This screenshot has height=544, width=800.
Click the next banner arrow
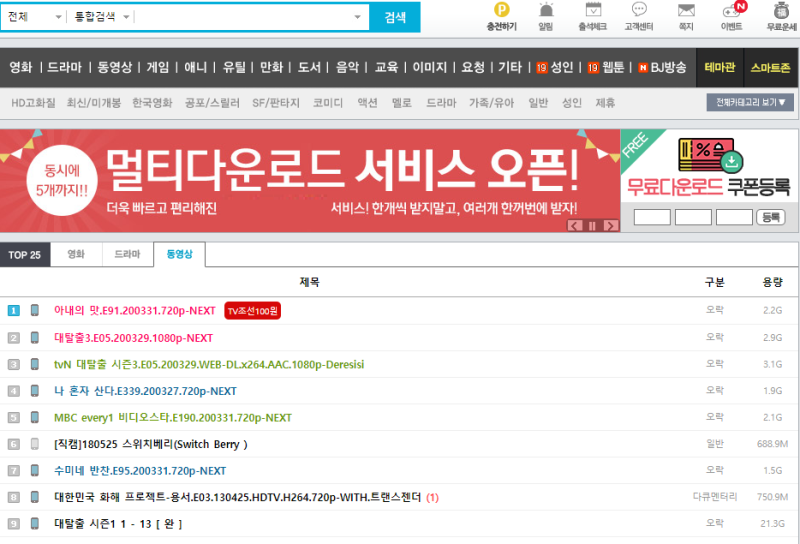[610, 226]
